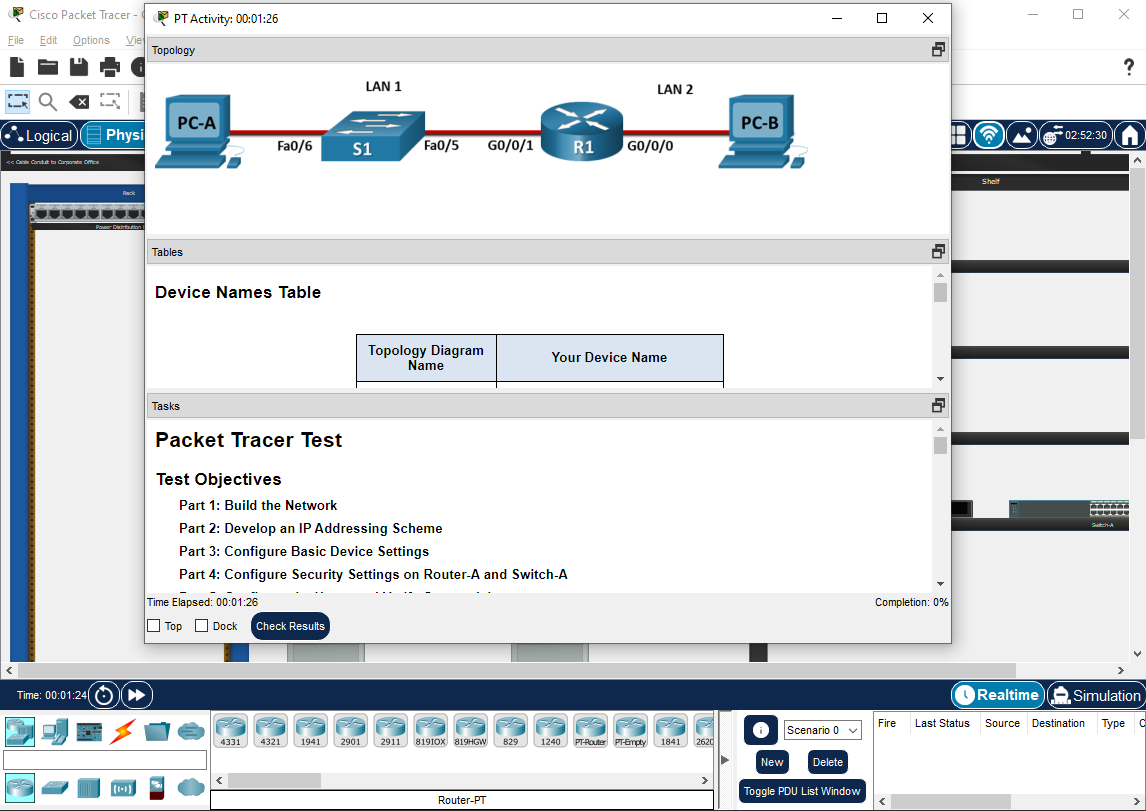
Task: Choose Wireless Devices subcategory icon
Action: pos(123,788)
